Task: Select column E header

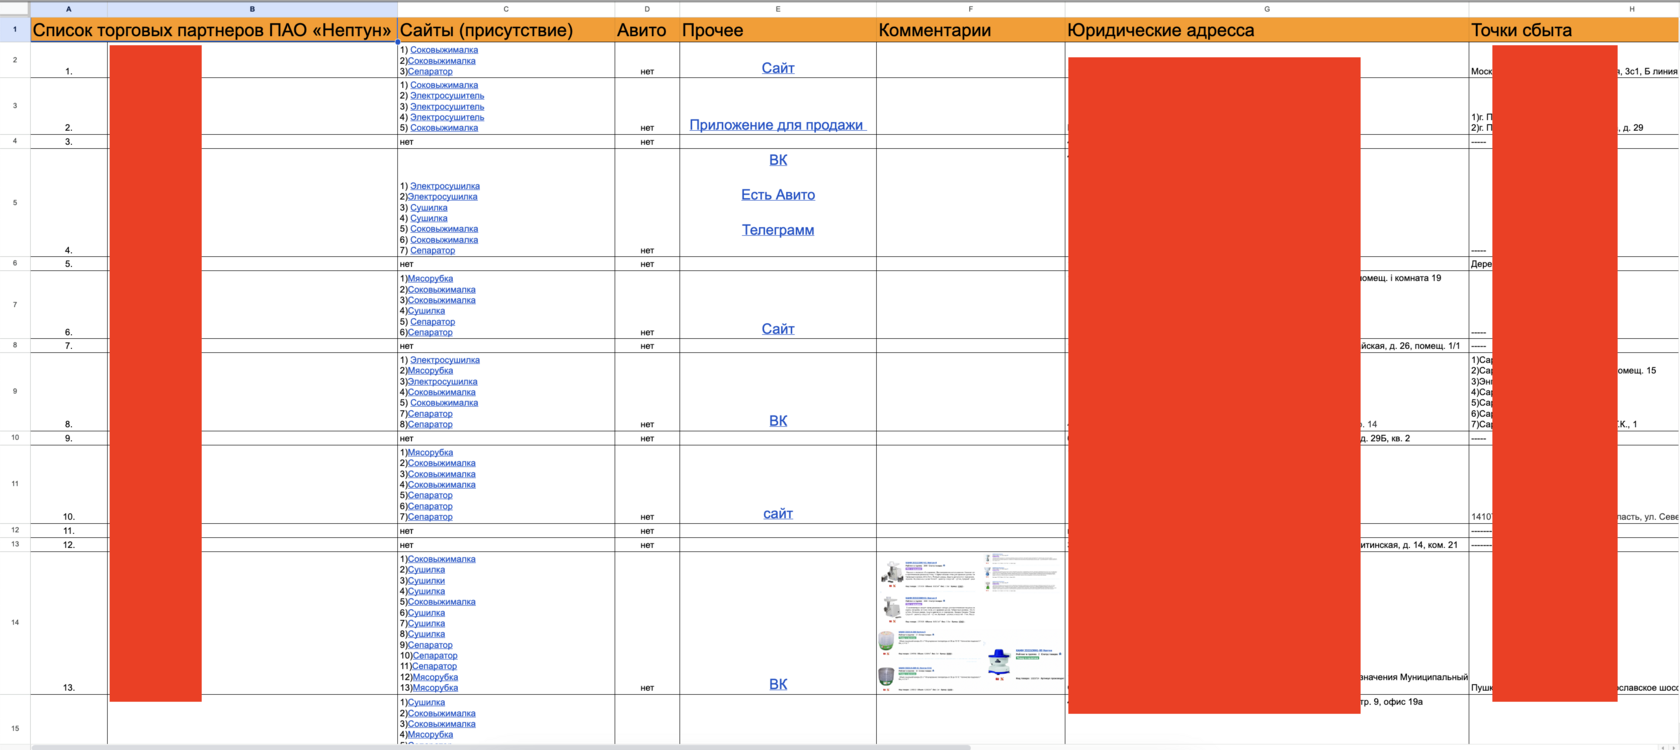Action: point(778,9)
